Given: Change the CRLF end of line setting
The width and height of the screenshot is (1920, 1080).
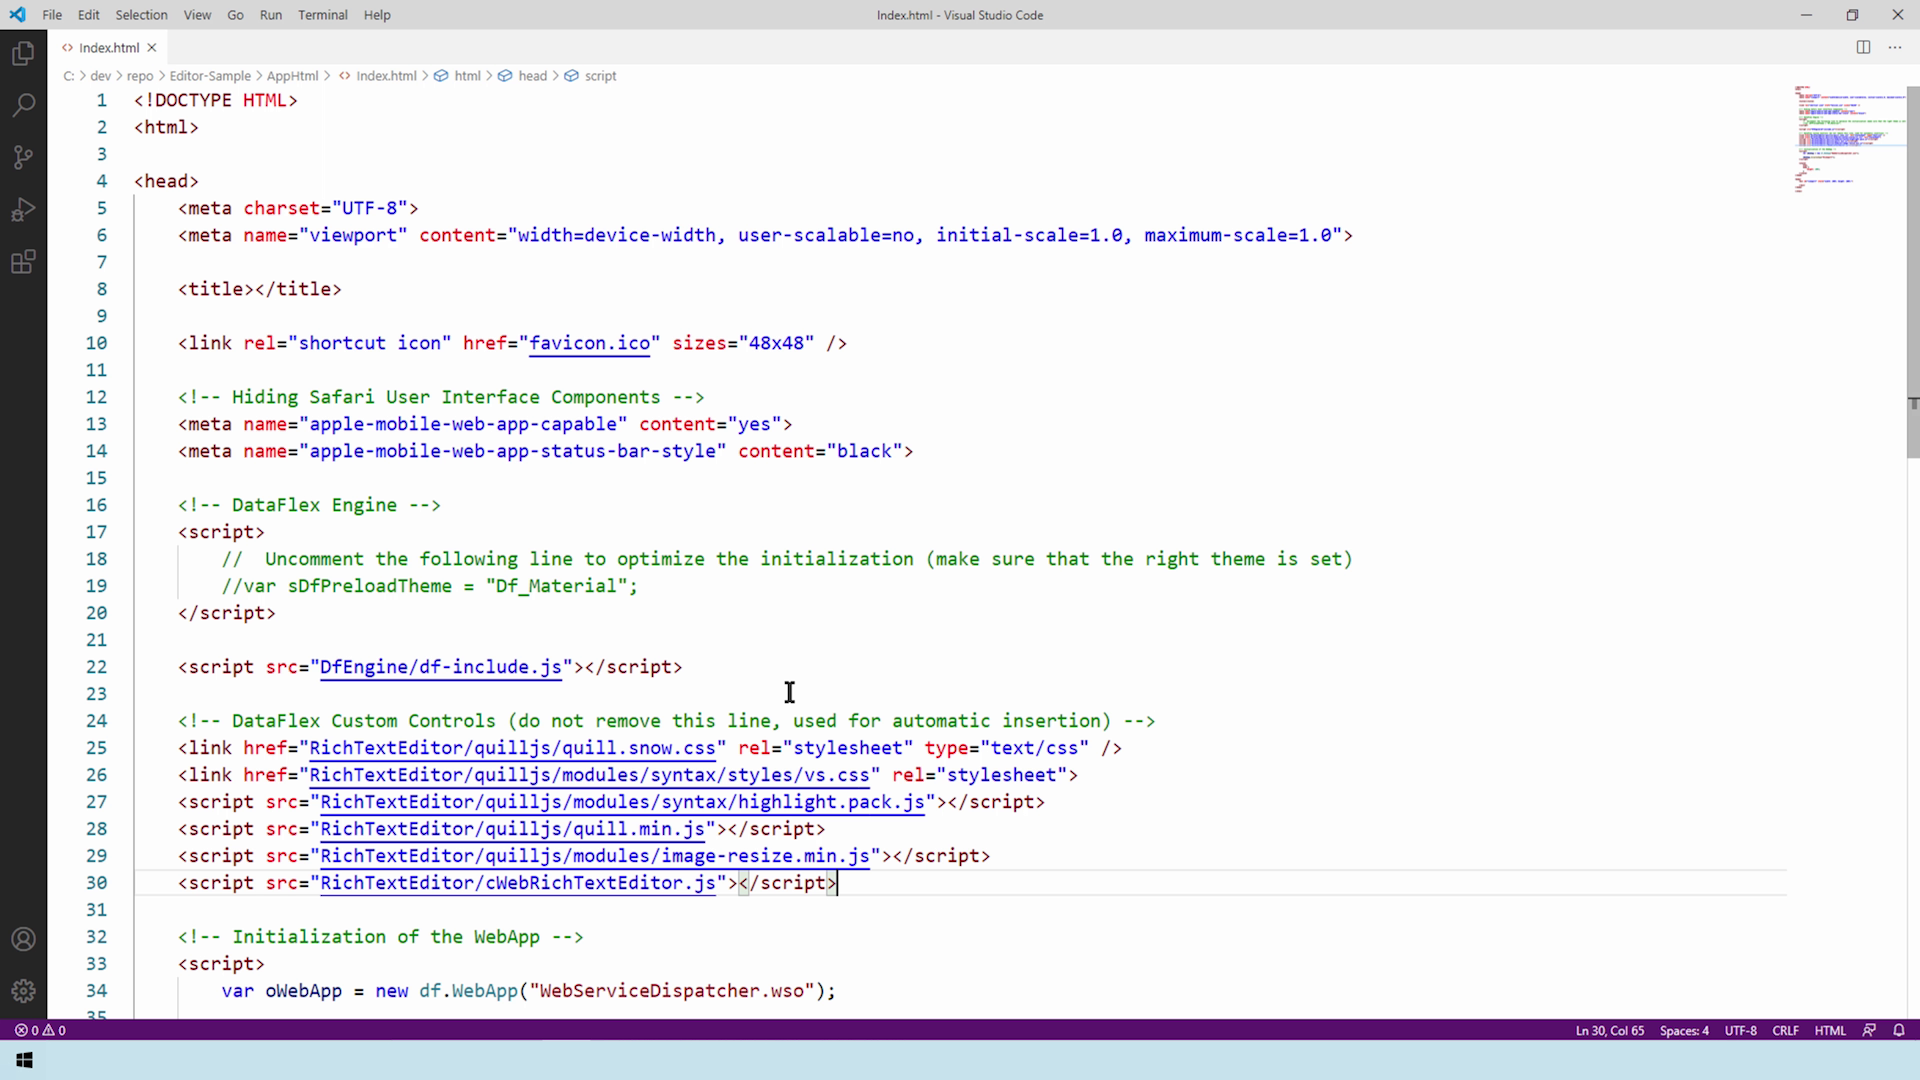Looking at the screenshot, I should (x=1785, y=1030).
